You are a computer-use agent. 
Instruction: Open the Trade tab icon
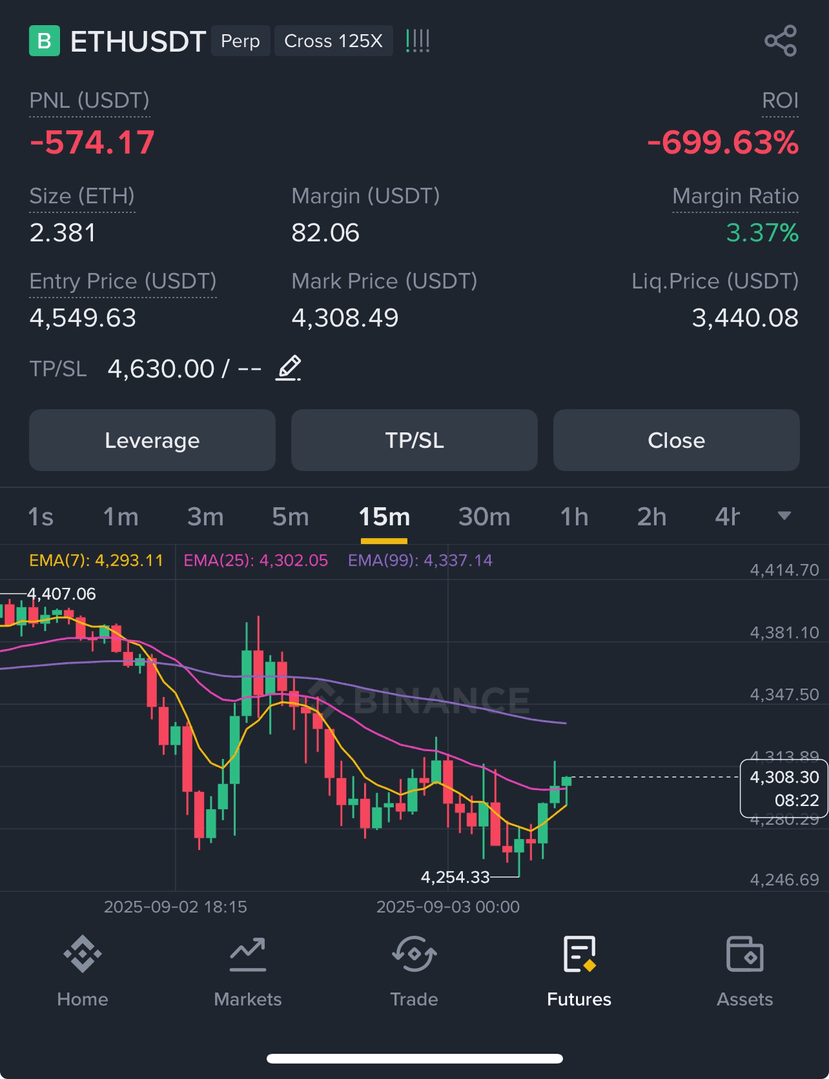pos(413,954)
